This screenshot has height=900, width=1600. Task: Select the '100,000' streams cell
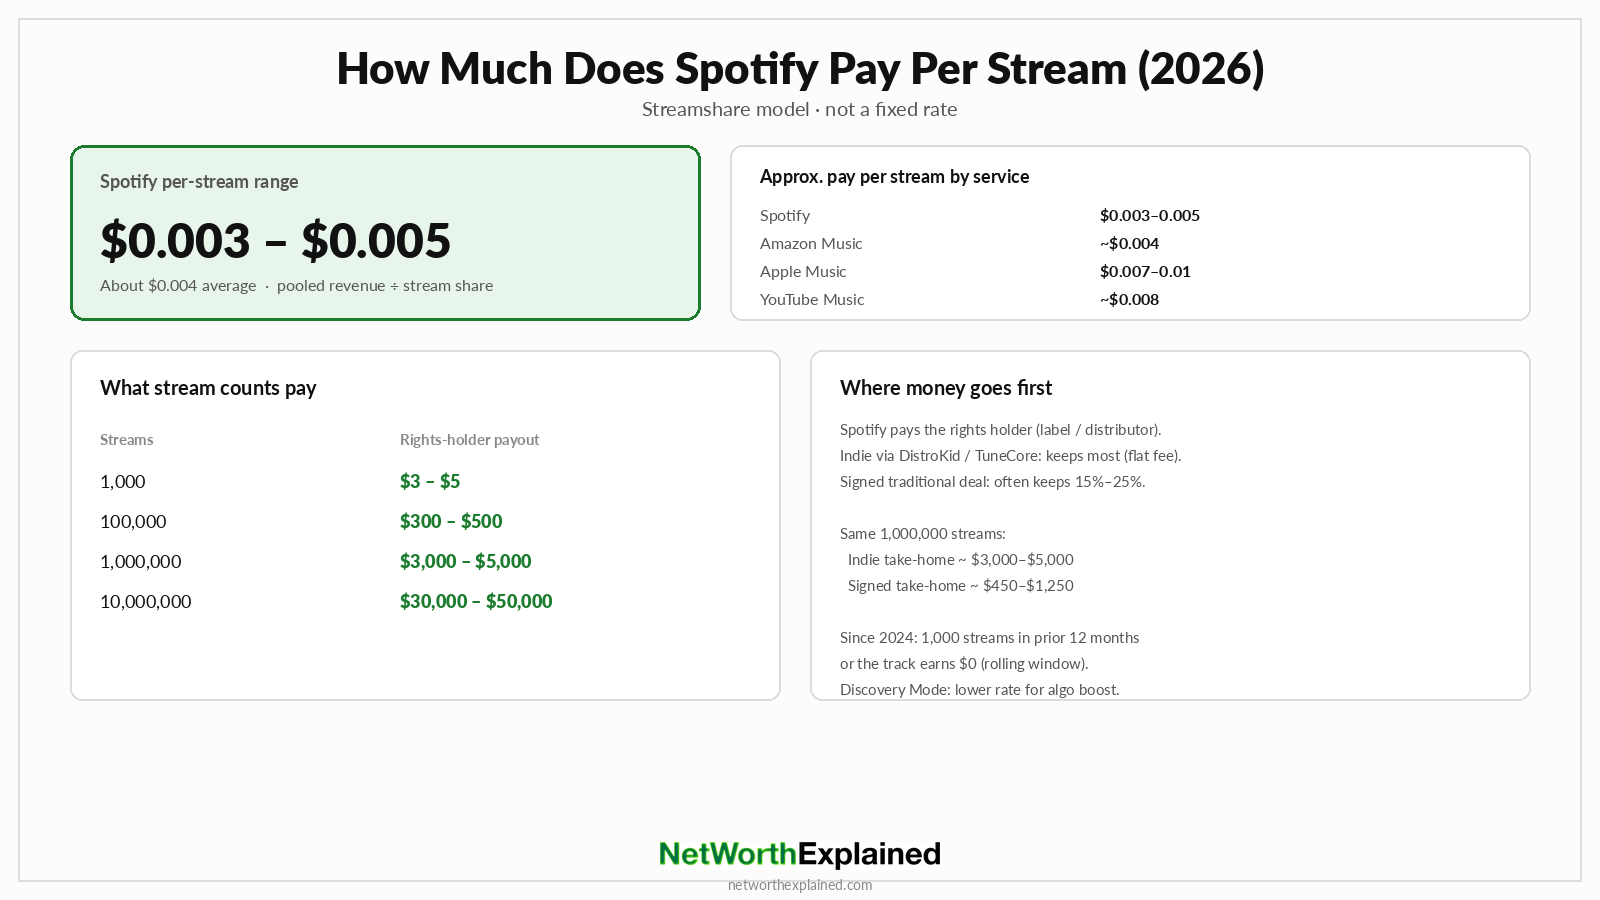pyautogui.click(x=133, y=522)
